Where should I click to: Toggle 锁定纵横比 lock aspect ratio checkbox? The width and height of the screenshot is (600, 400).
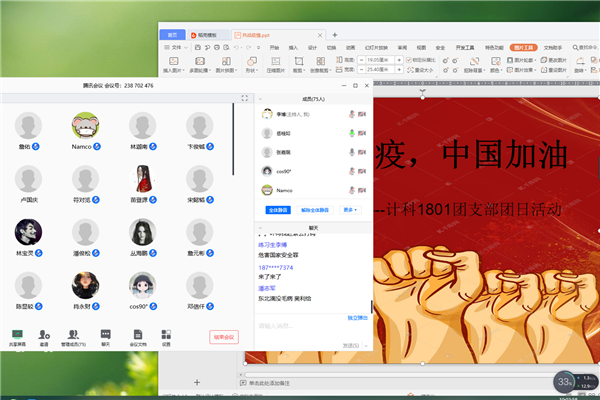coord(409,60)
